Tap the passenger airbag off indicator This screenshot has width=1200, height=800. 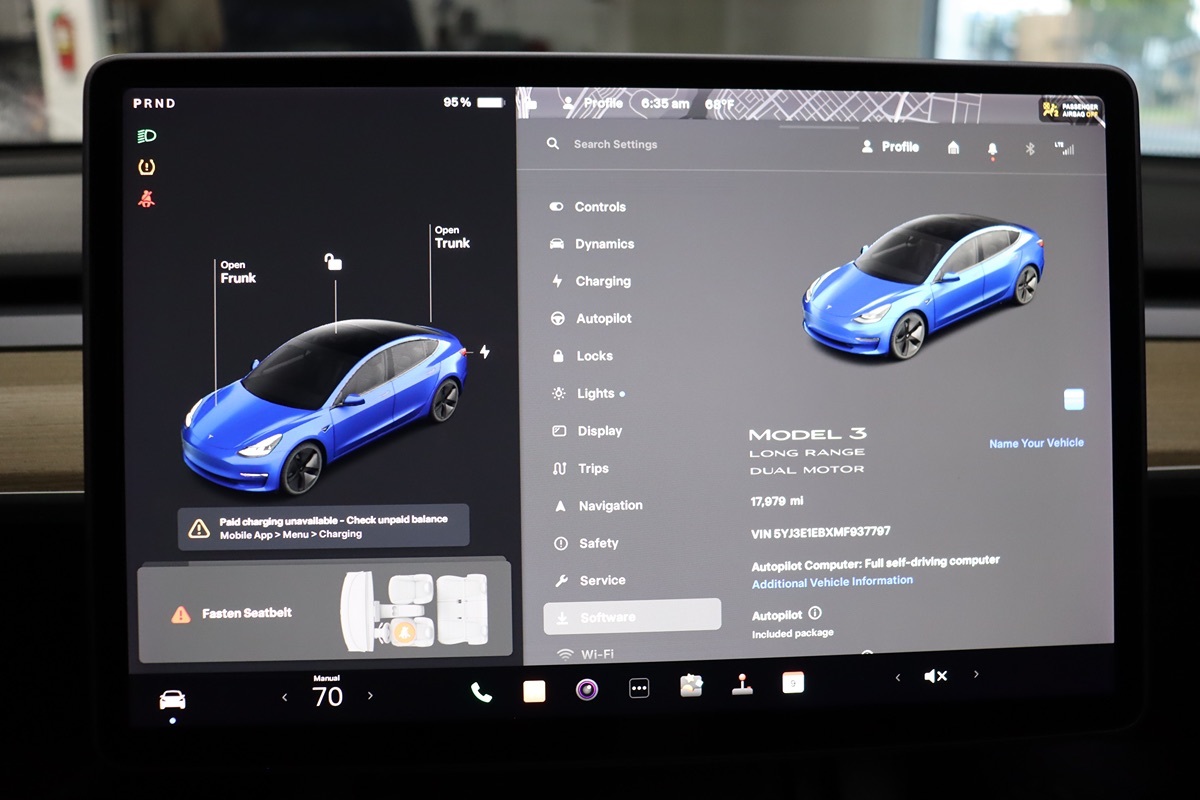tap(1070, 109)
